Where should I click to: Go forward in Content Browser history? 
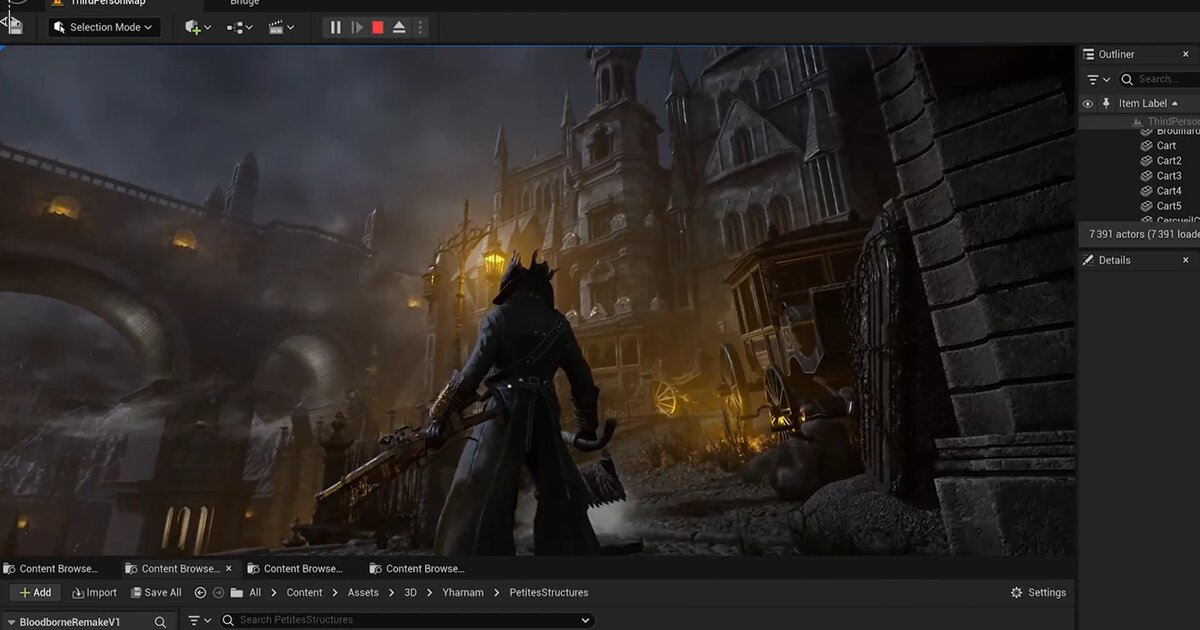point(218,592)
